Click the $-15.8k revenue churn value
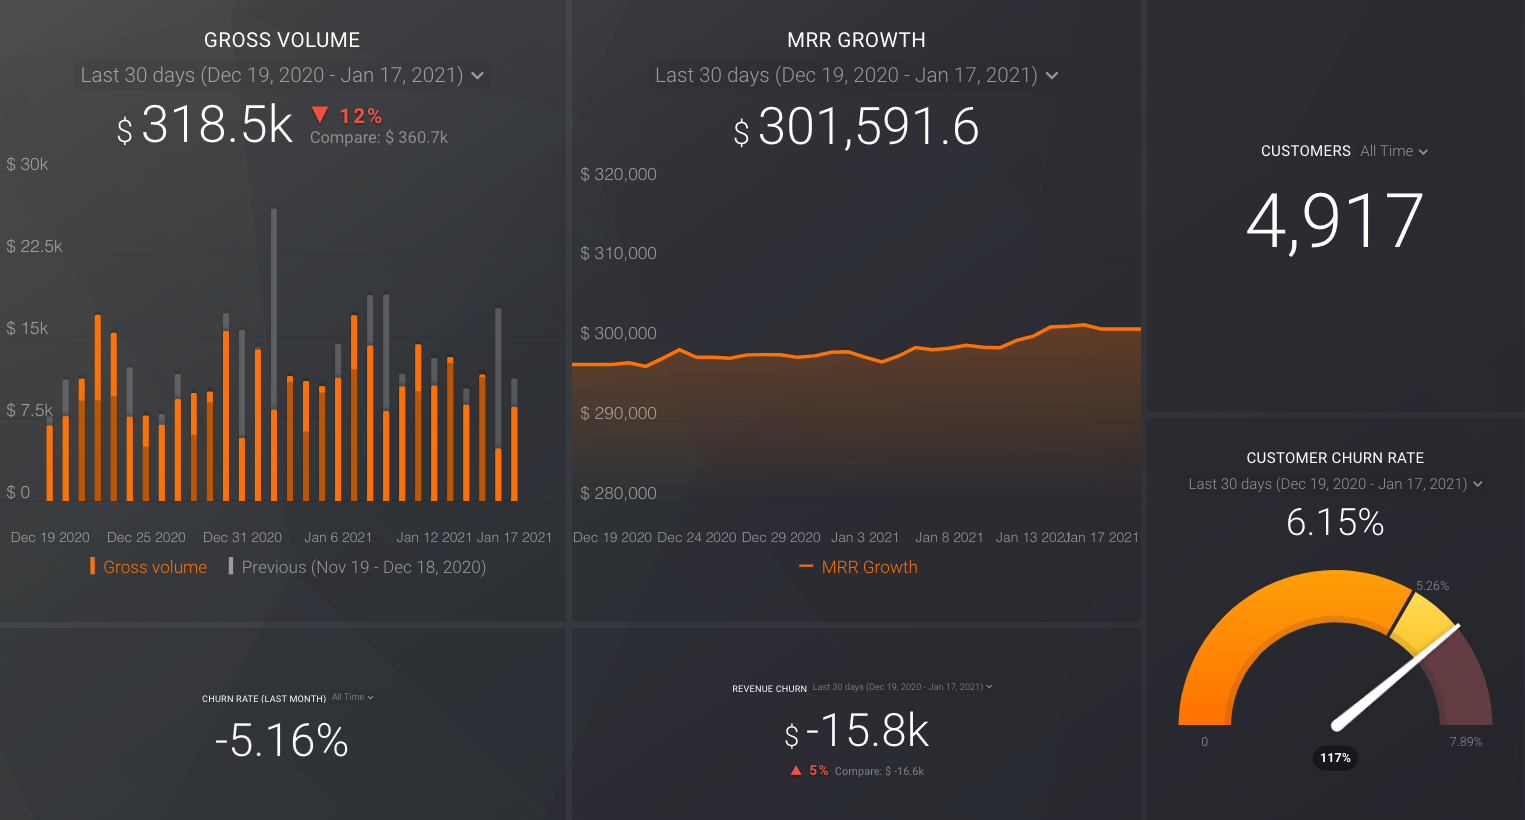 [856, 731]
